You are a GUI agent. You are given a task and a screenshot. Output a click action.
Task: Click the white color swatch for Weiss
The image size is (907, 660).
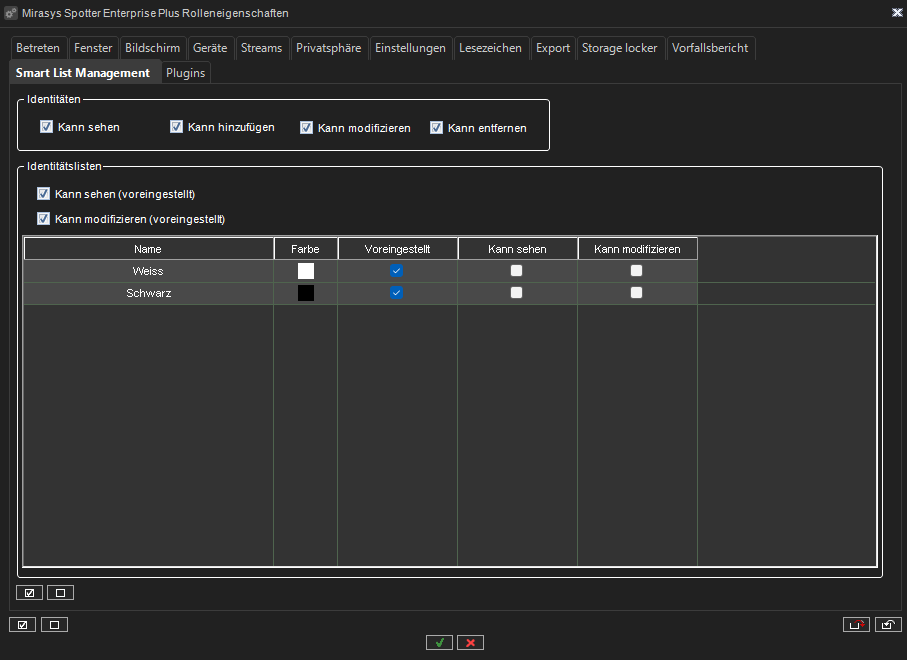point(306,271)
